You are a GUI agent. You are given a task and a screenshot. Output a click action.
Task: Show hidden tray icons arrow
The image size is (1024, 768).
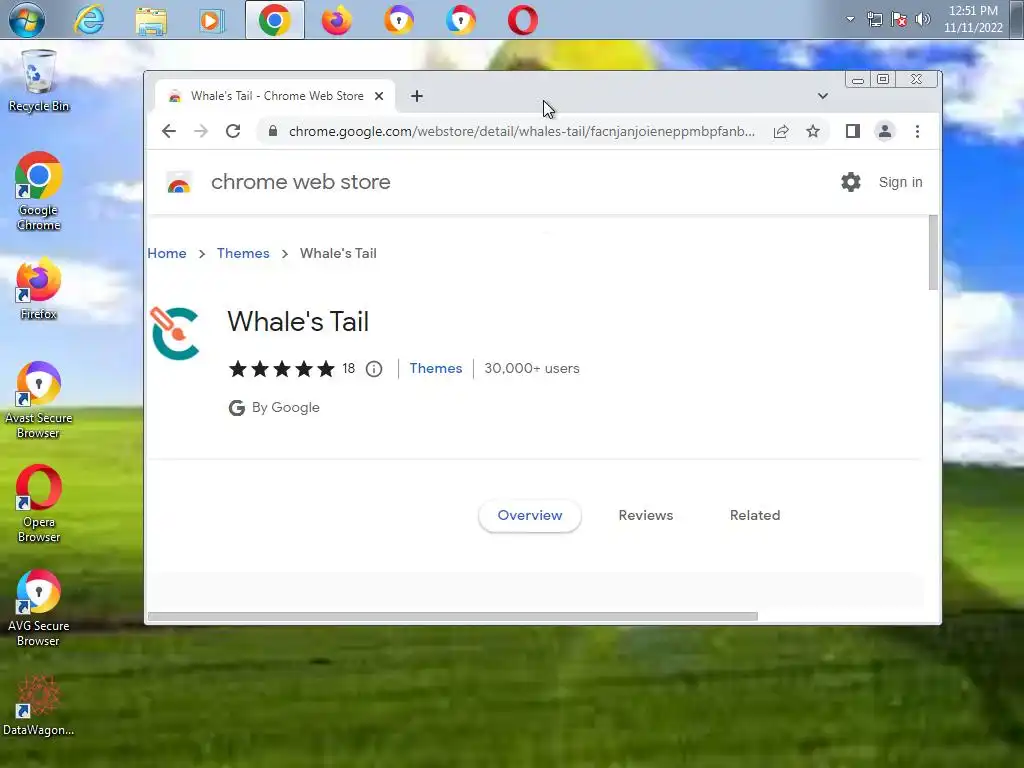pyautogui.click(x=850, y=19)
